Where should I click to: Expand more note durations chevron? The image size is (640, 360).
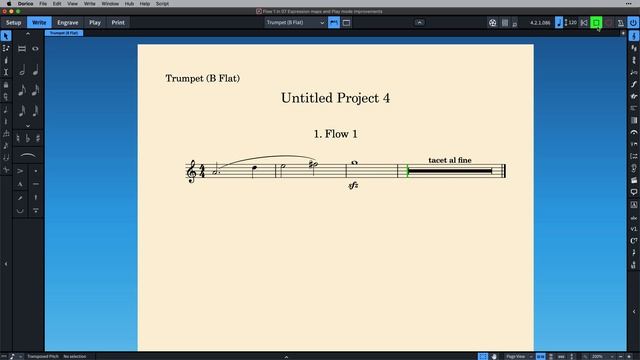click(x=28, y=126)
